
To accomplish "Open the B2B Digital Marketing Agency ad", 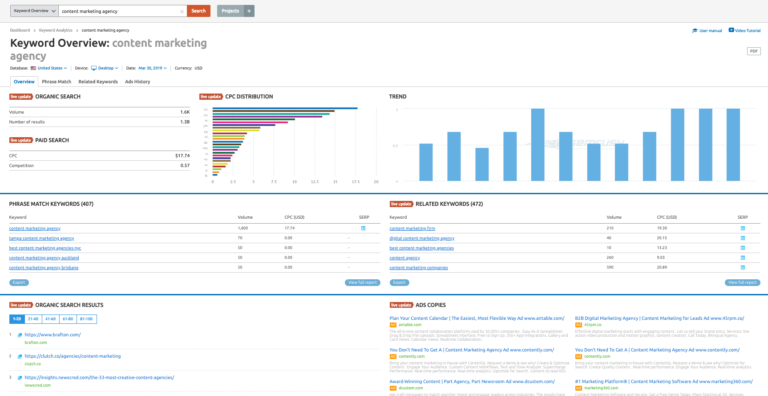I will point(660,318).
